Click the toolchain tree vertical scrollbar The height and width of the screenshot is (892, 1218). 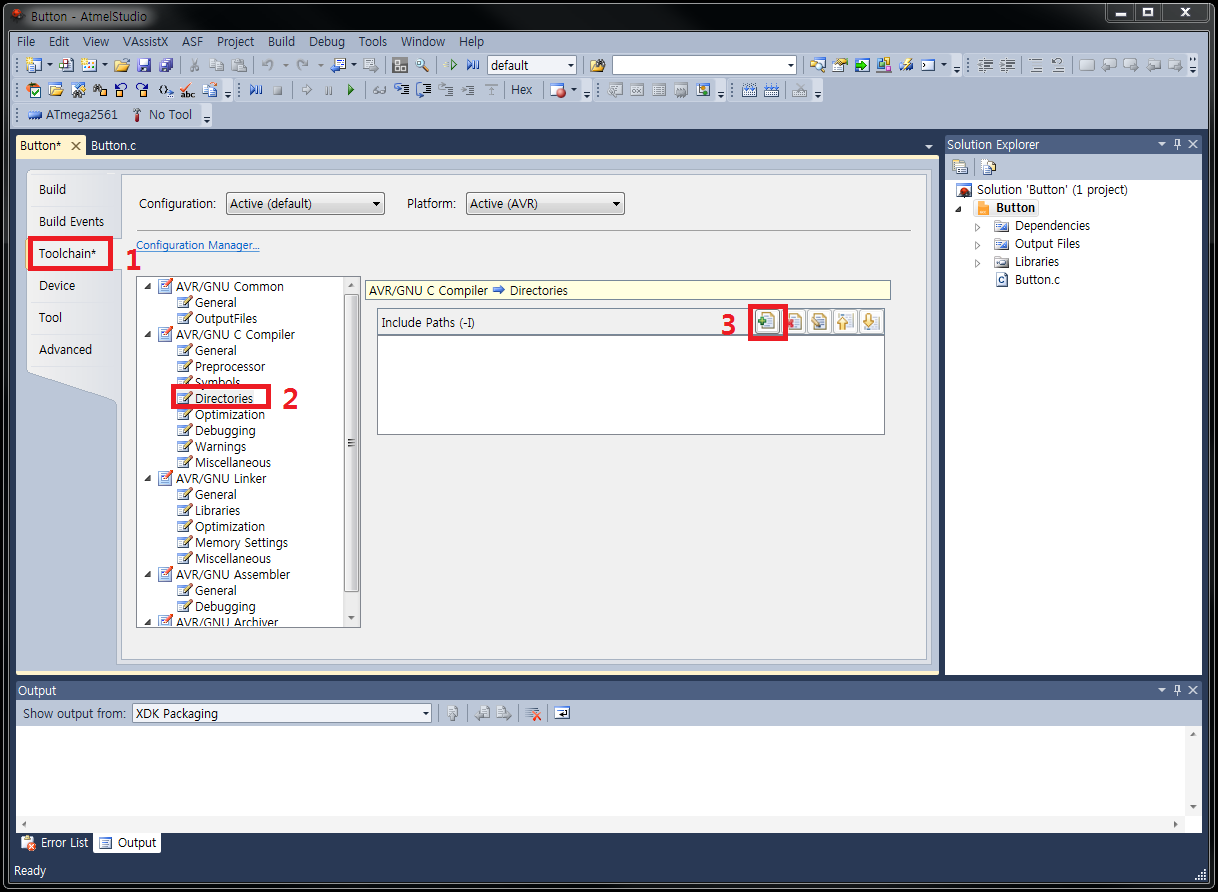350,440
